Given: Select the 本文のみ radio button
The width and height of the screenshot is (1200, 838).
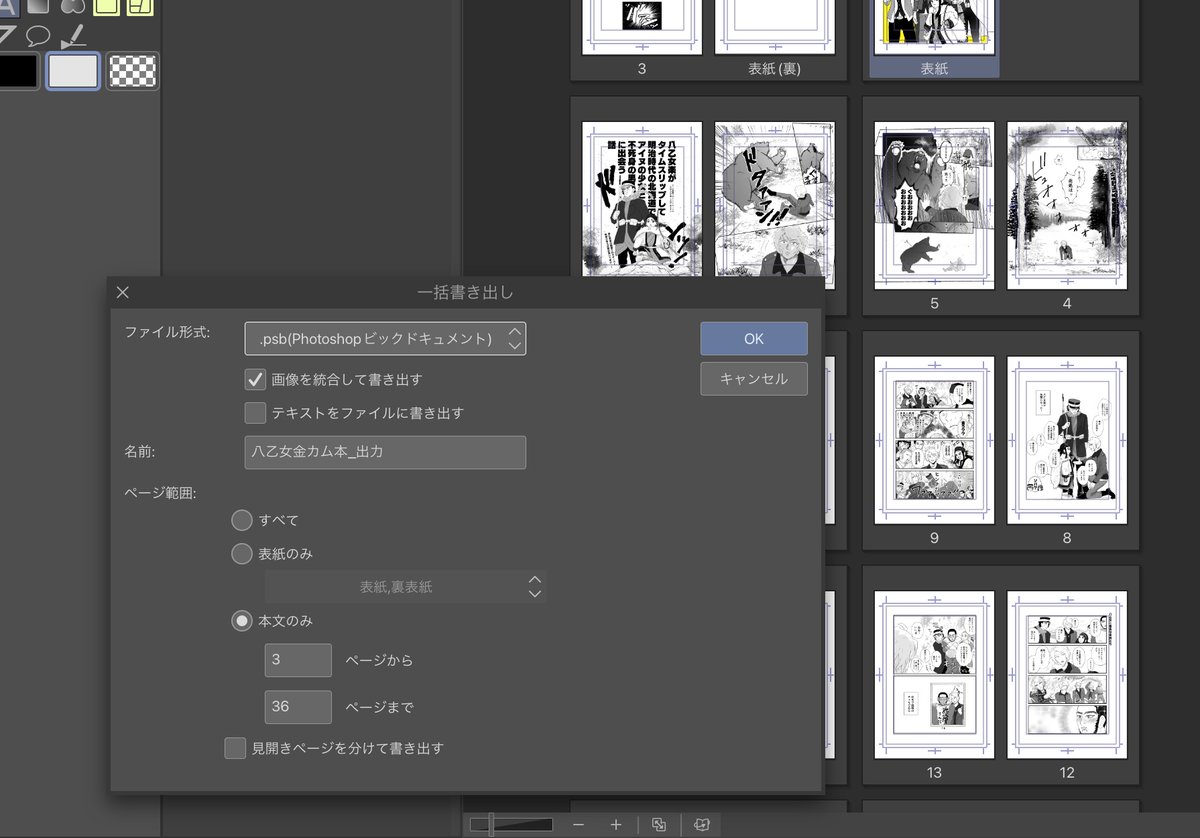Looking at the screenshot, I should (241, 621).
